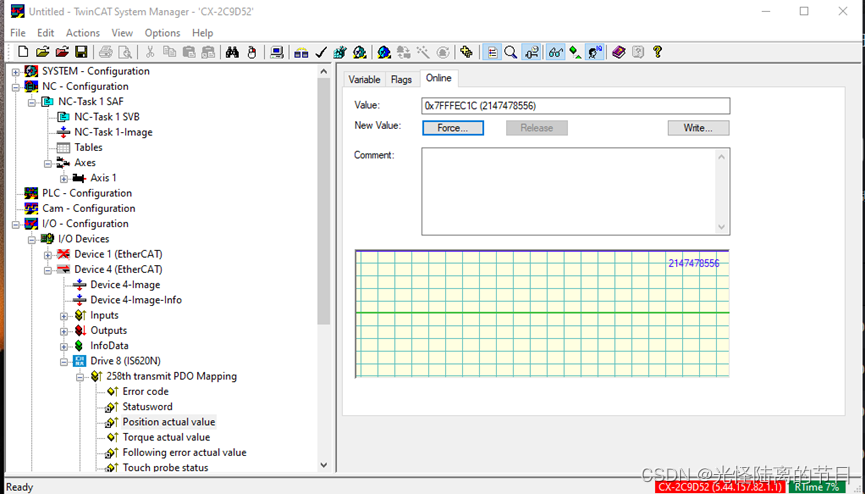Open the book reference icon
This screenshot has height=494, width=865.
pos(618,52)
